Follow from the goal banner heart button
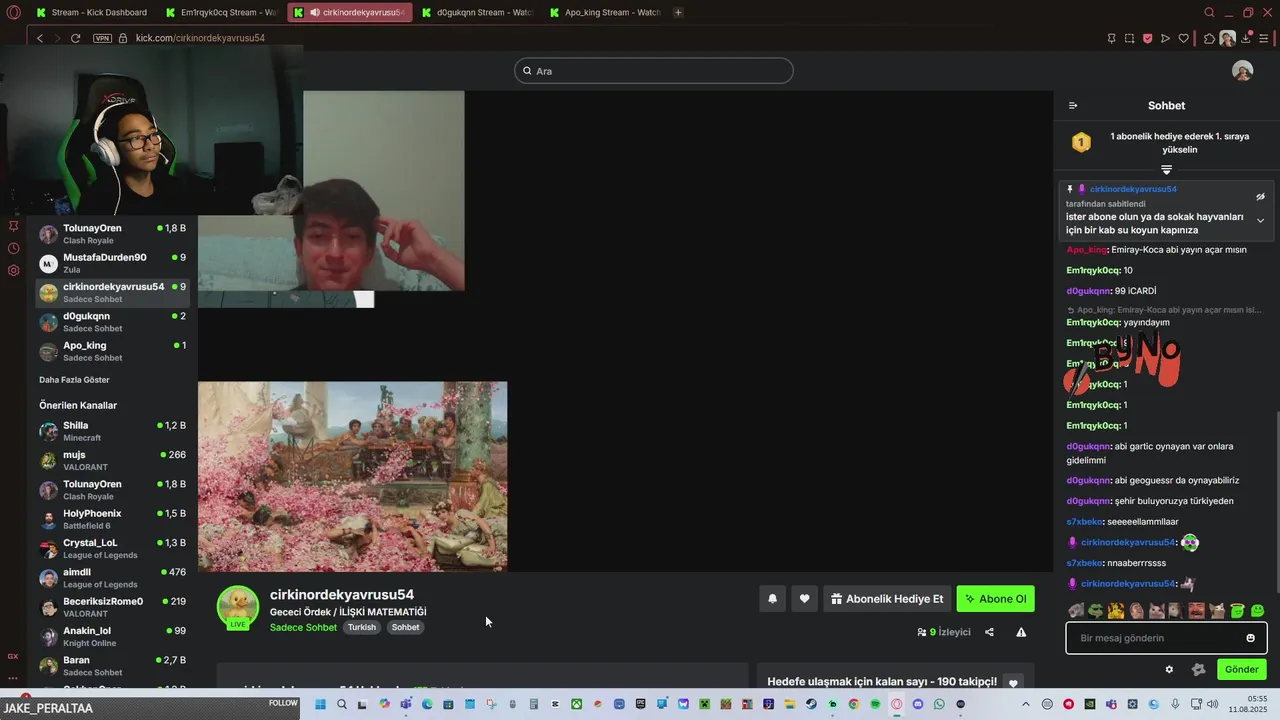Image resolution: width=1280 pixels, height=720 pixels. pos(1013,683)
